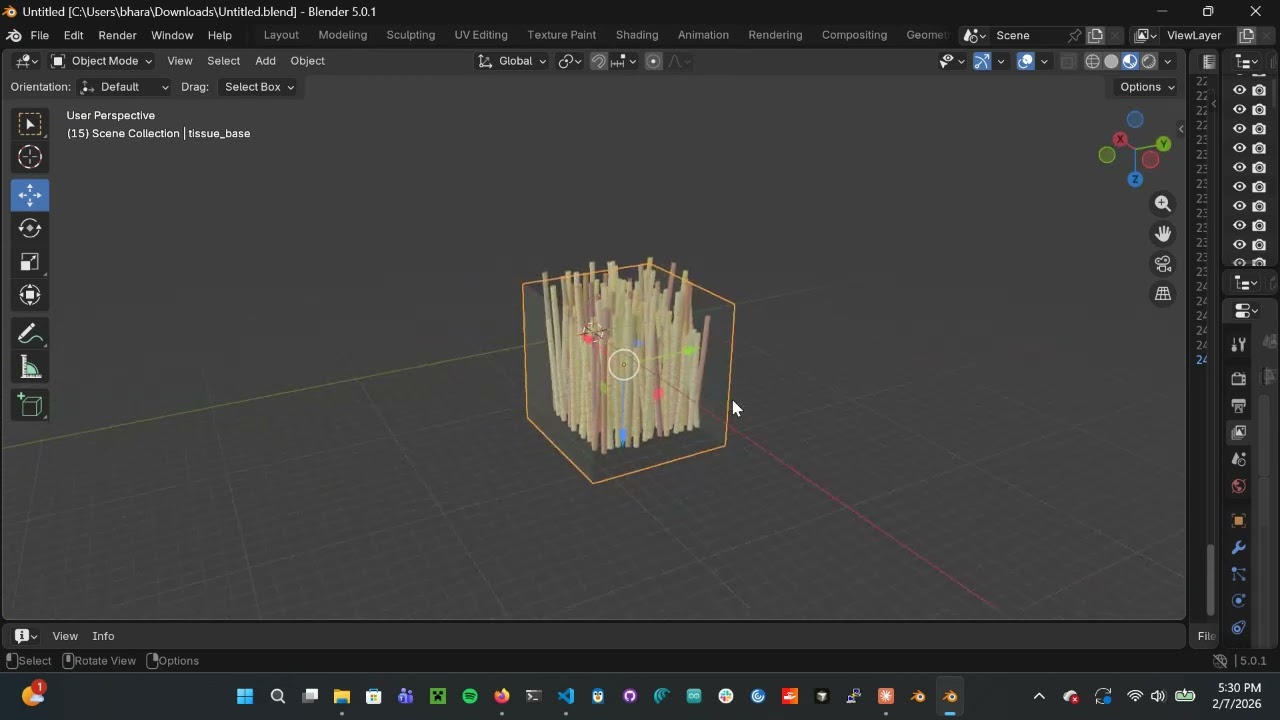
Task: Expand the Options dropdown
Action: click(x=1147, y=87)
